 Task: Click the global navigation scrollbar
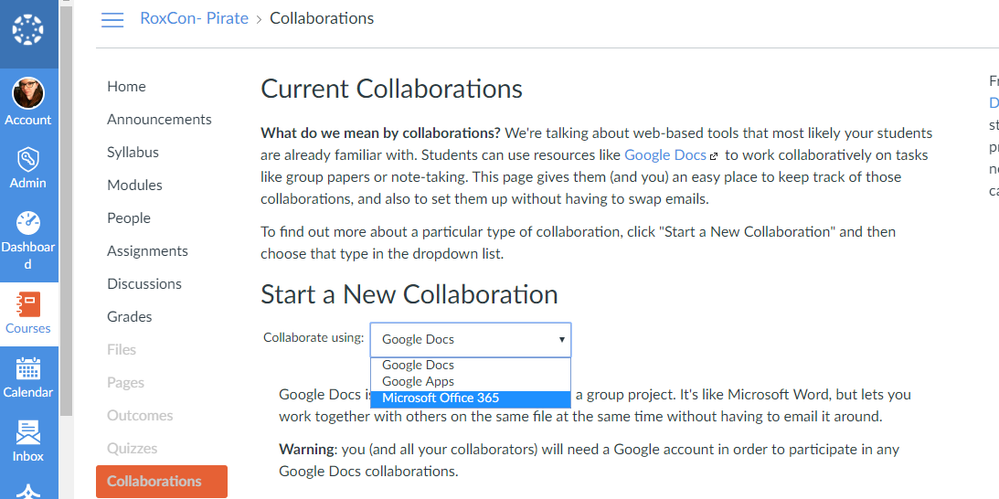pyautogui.click(x=66, y=210)
